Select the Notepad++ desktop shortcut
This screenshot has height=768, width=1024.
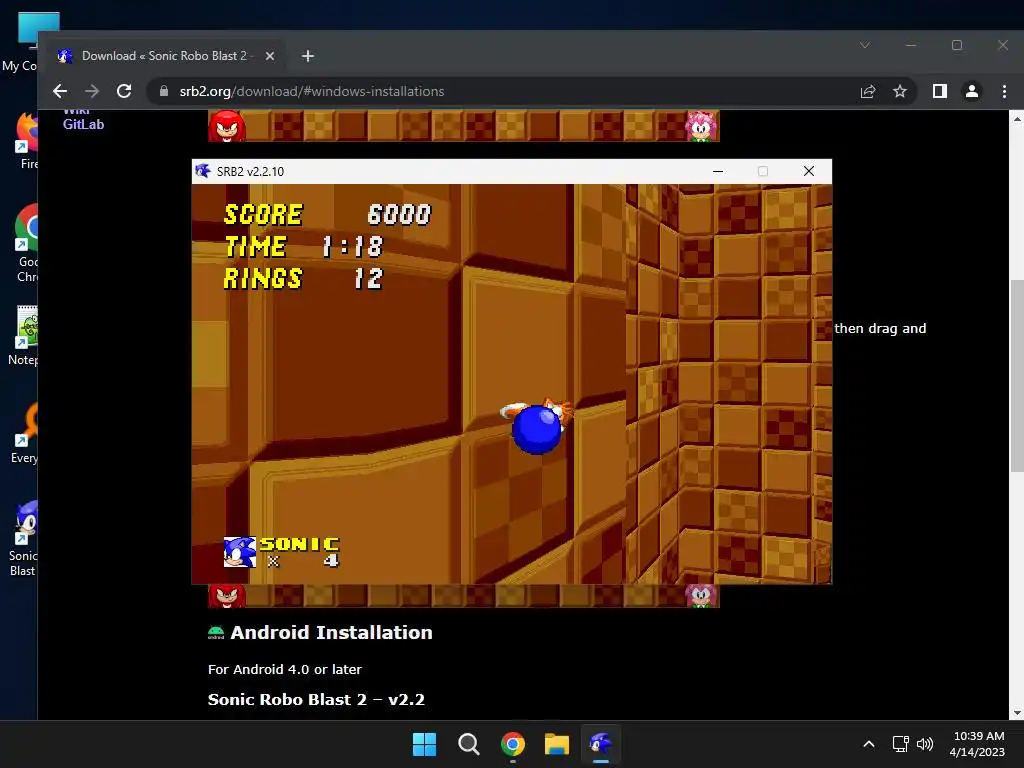[x=24, y=336]
